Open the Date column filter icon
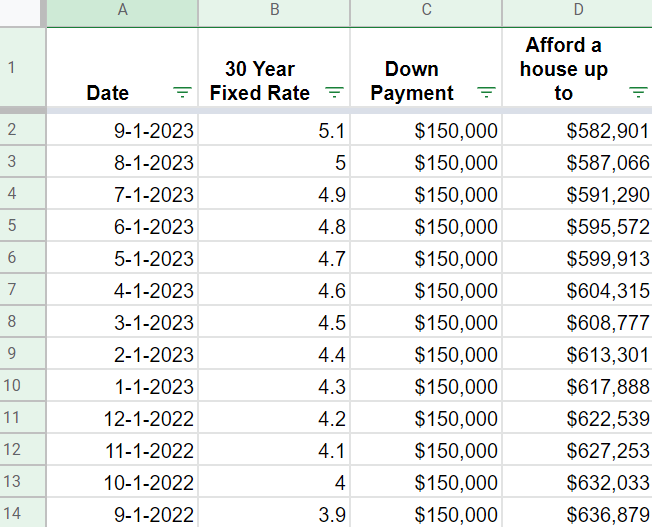Image resolution: width=652 pixels, height=527 pixels. click(182, 92)
